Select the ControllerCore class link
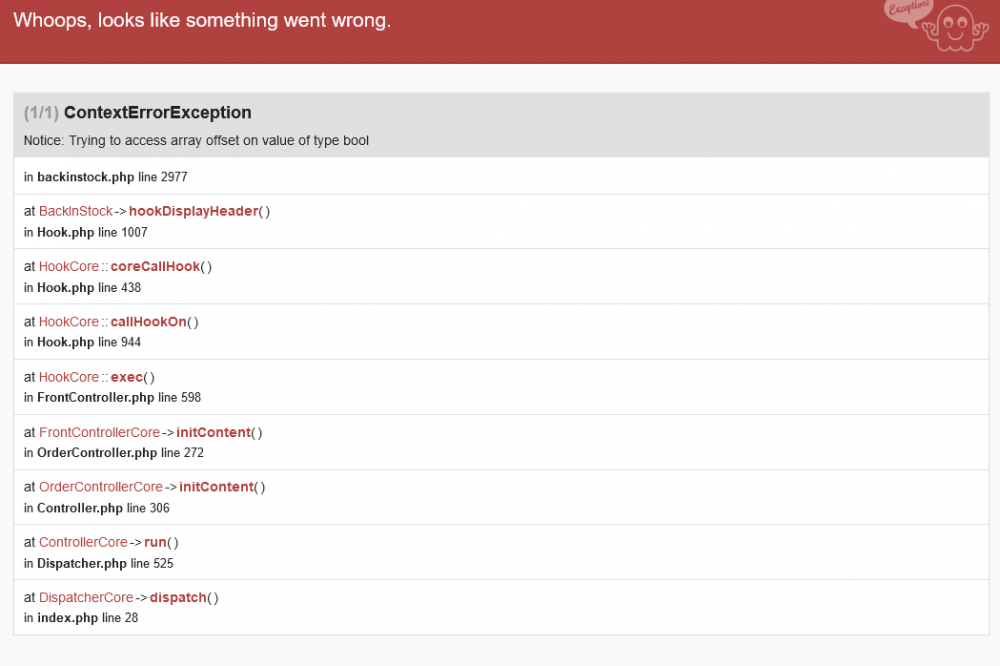The image size is (1000, 666). 83,542
